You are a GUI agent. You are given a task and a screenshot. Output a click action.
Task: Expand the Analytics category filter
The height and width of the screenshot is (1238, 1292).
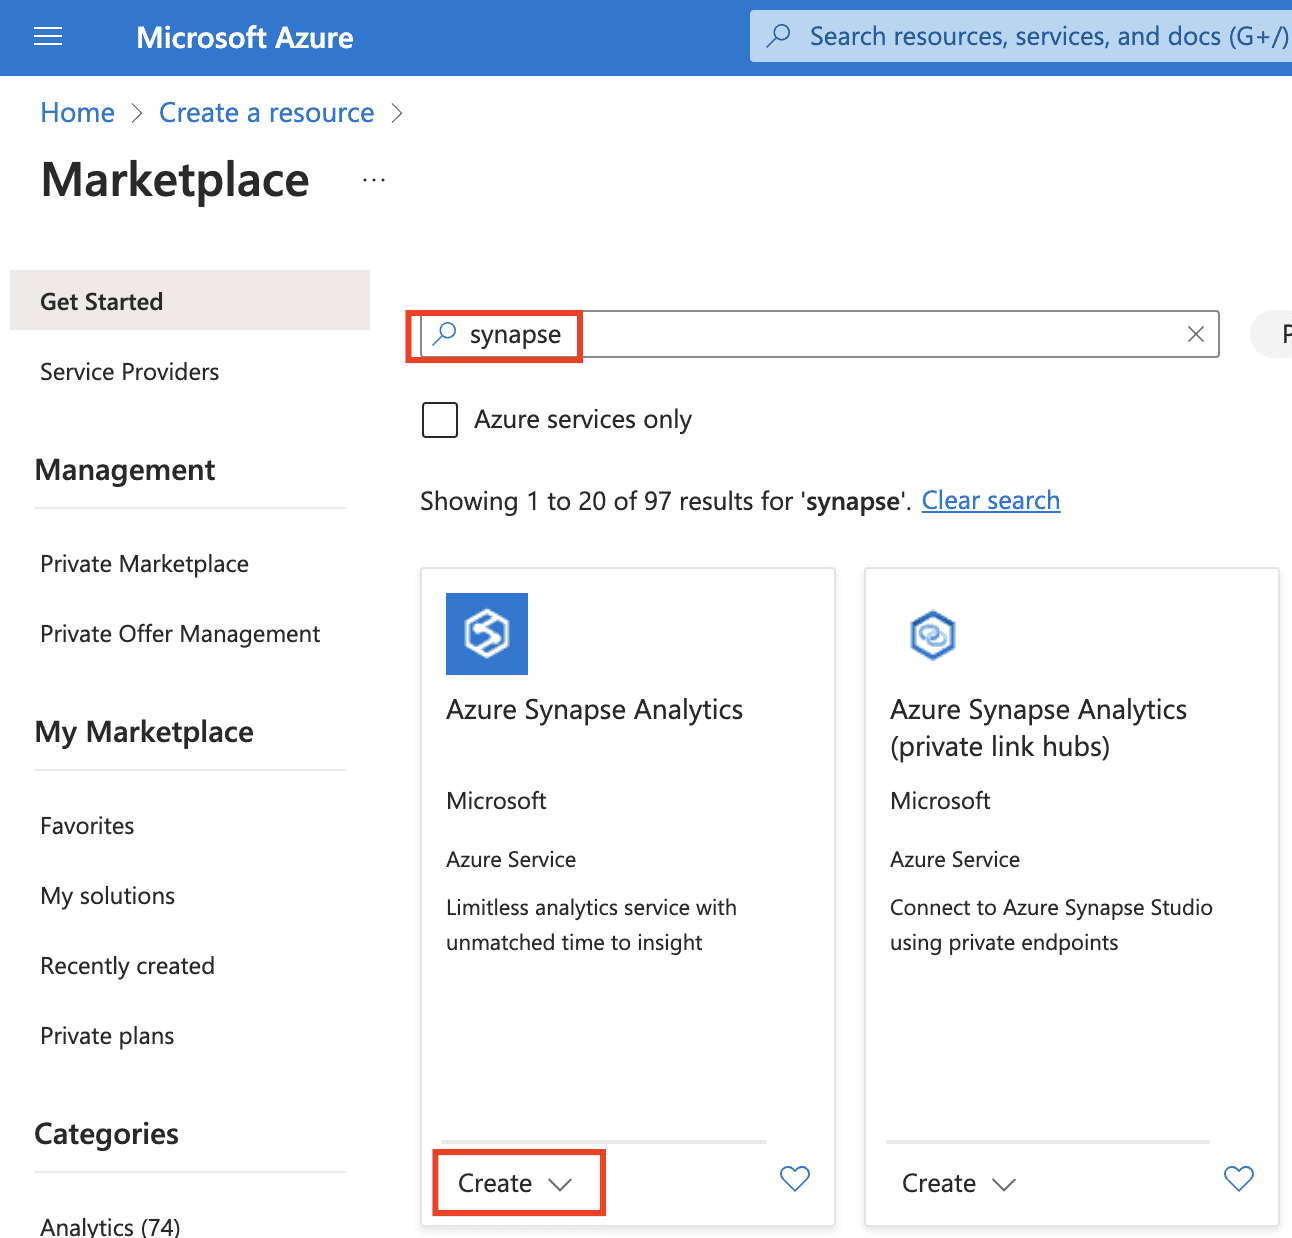(109, 1224)
